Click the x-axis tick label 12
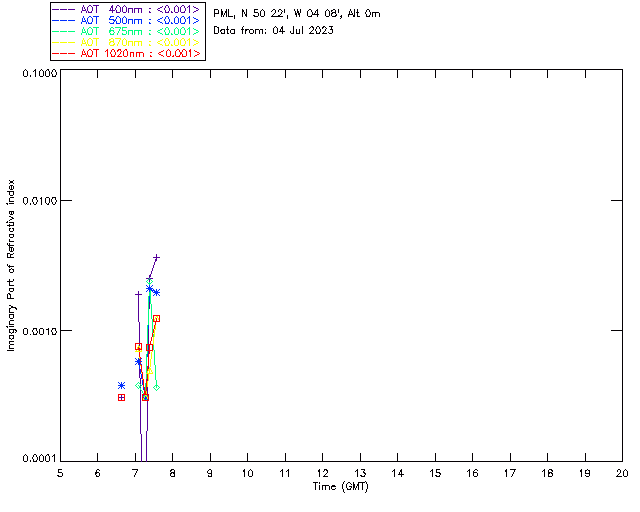The image size is (640, 512). pyautogui.click(x=322, y=473)
